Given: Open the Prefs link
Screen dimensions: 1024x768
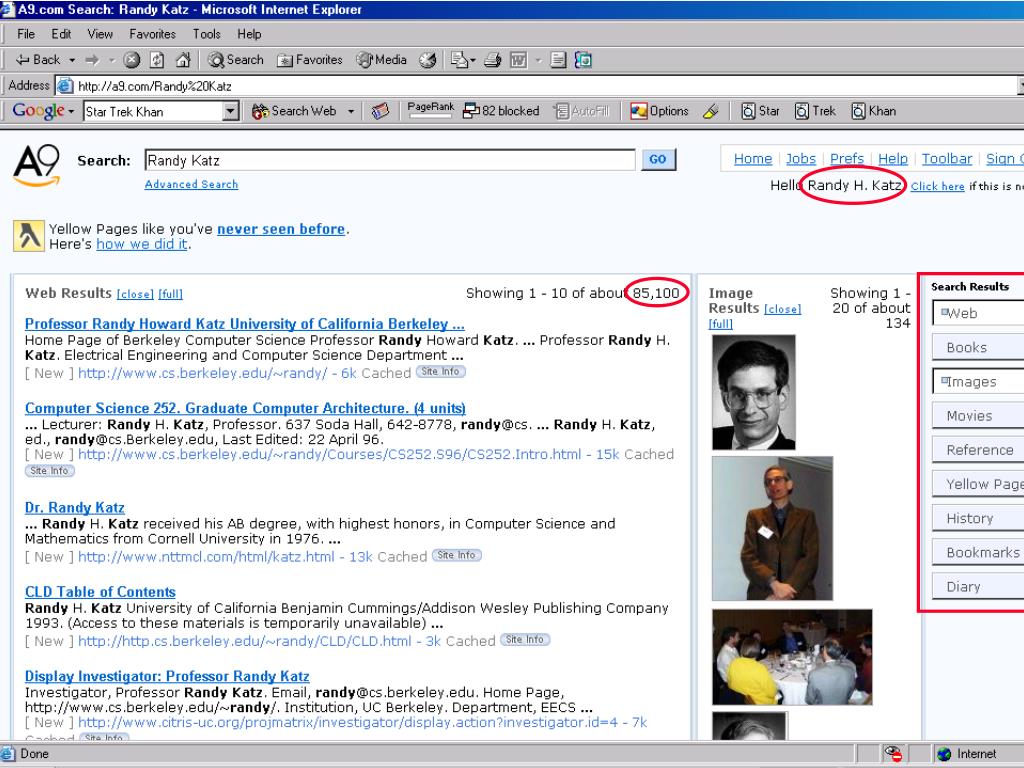Looking at the screenshot, I should [847, 158].
